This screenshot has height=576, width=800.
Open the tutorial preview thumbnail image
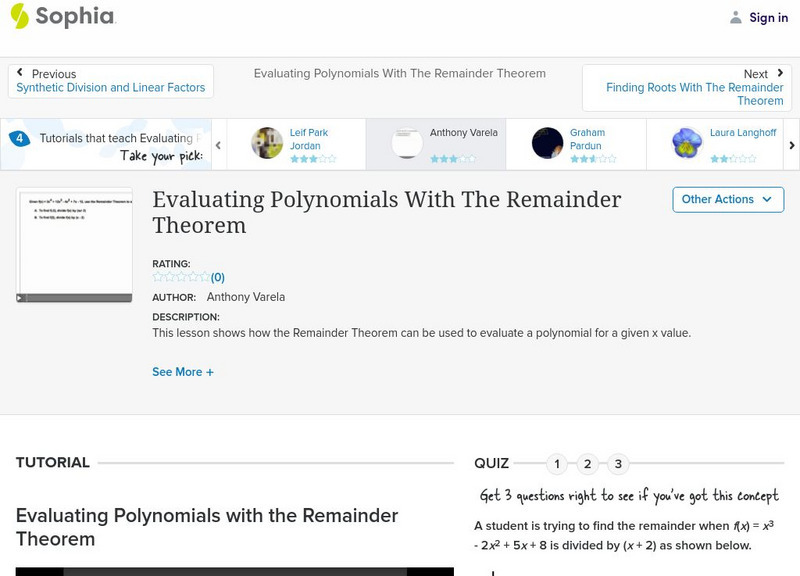coord(74,240)
